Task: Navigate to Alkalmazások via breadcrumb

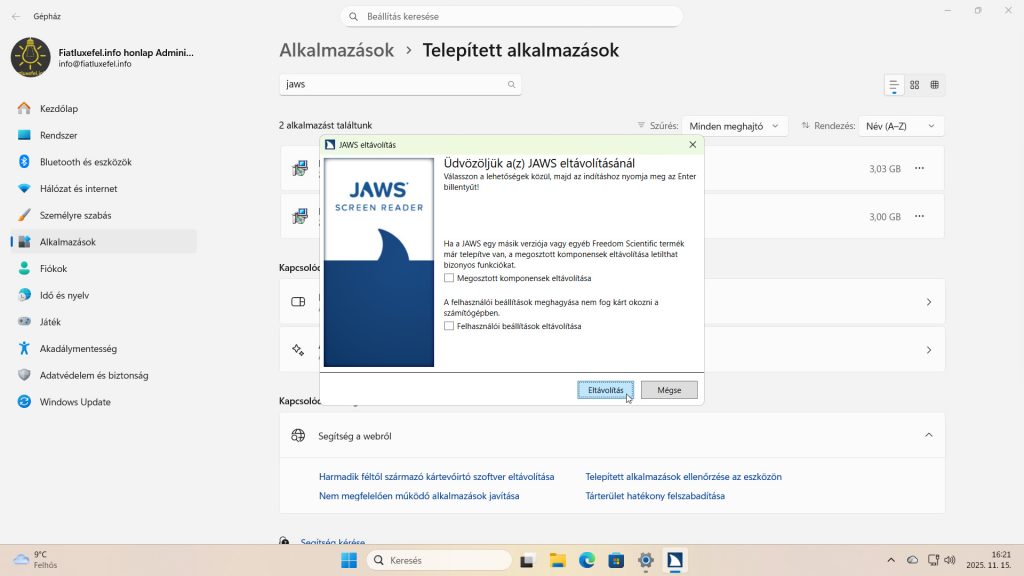Action: pyautogui.click(x=337, y=50)
